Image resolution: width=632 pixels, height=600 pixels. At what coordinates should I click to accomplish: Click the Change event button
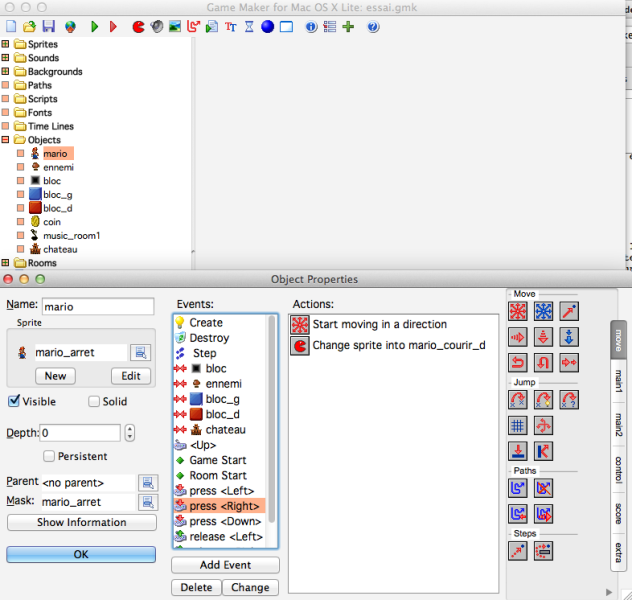250,588
